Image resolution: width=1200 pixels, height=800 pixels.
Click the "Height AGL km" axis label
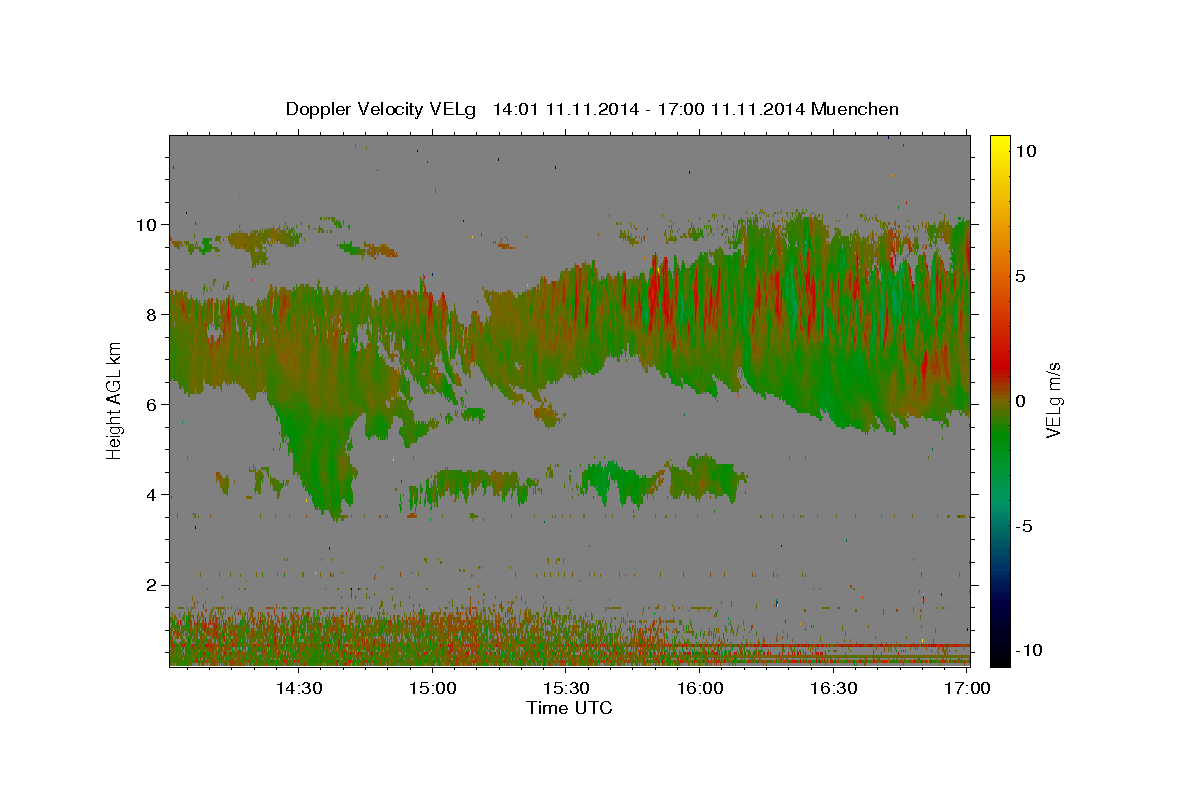(114, 400)
